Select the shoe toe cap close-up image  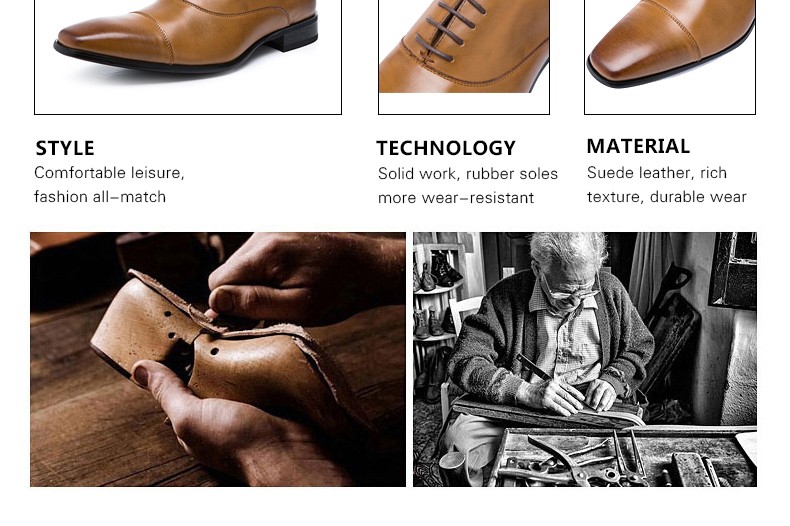(x=670, y=57)
